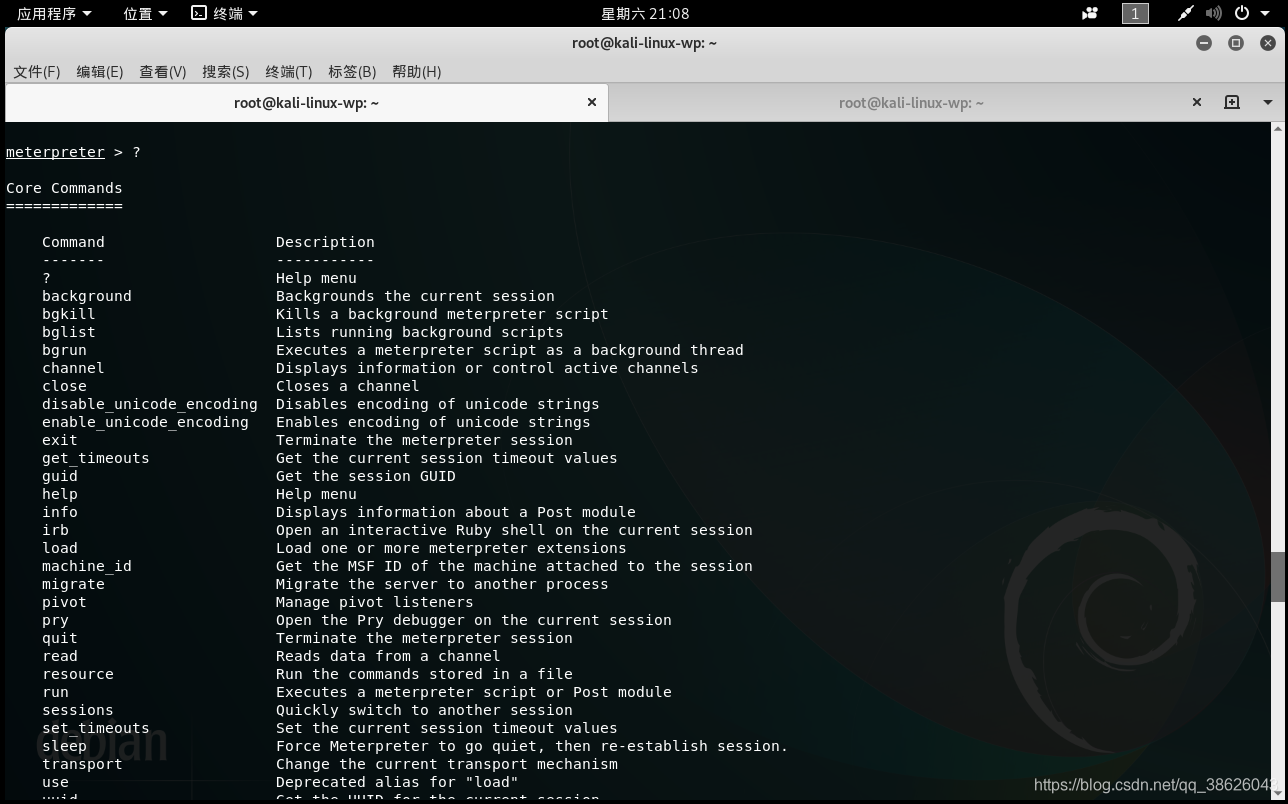Viewport: 1288px width, 804px height.
Task: Click 'Deprecated alias for "load"' description
Action: click(397, 782)
